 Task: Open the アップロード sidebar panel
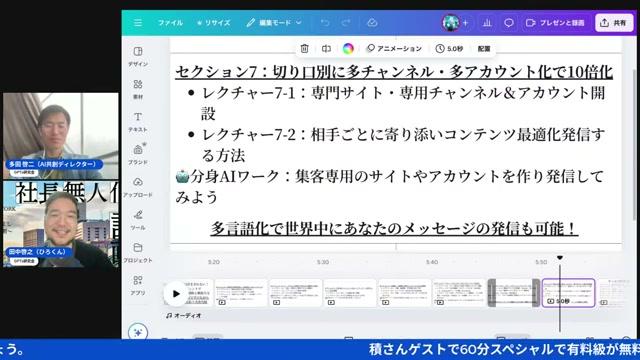point(138,187)
